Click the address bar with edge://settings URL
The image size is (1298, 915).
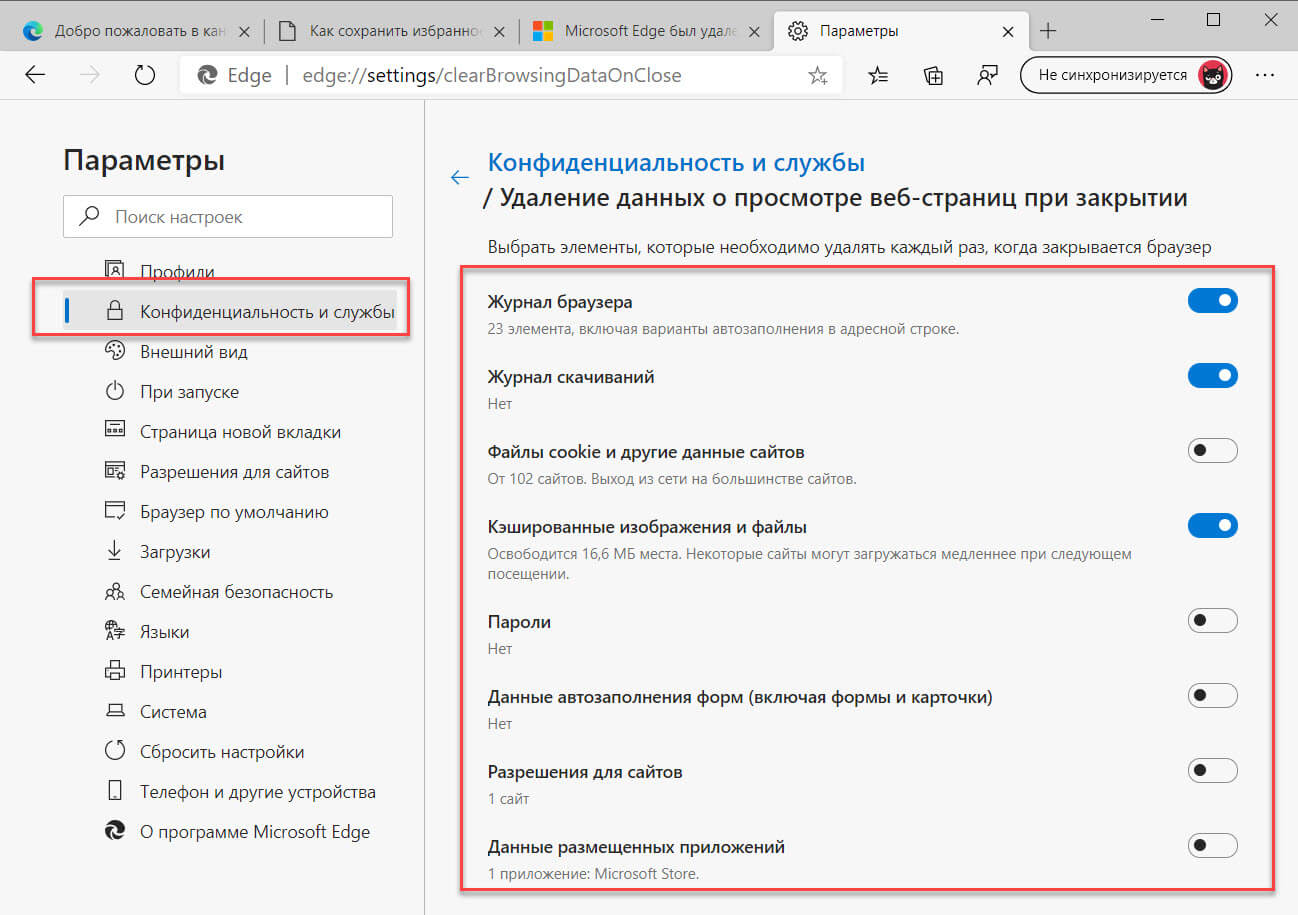point(510,75)
